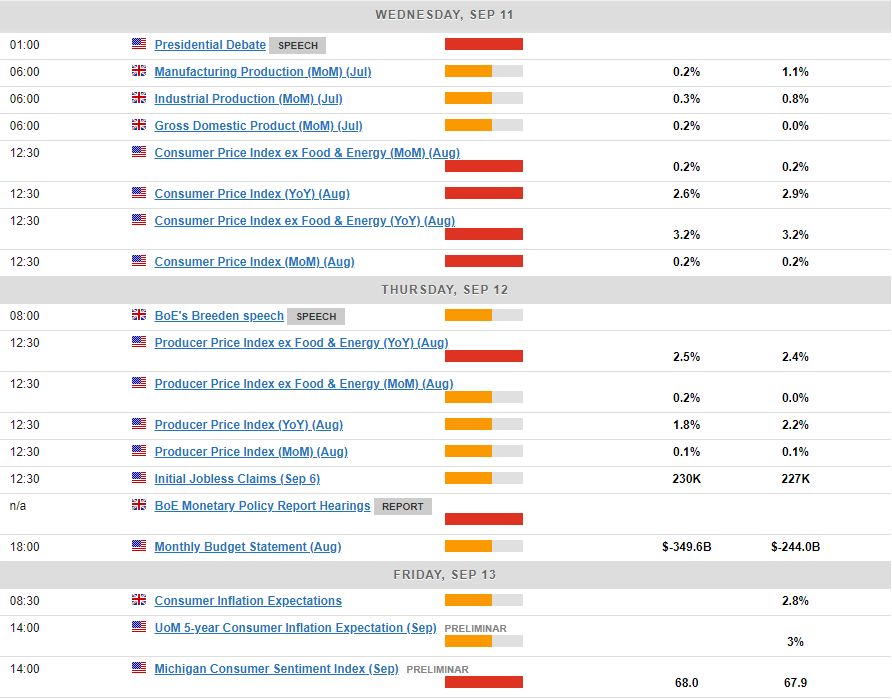892x699 pixels.
Task: Open Industrial Production (MoM) (Jul) link
Action: click(x=248, y=99)
